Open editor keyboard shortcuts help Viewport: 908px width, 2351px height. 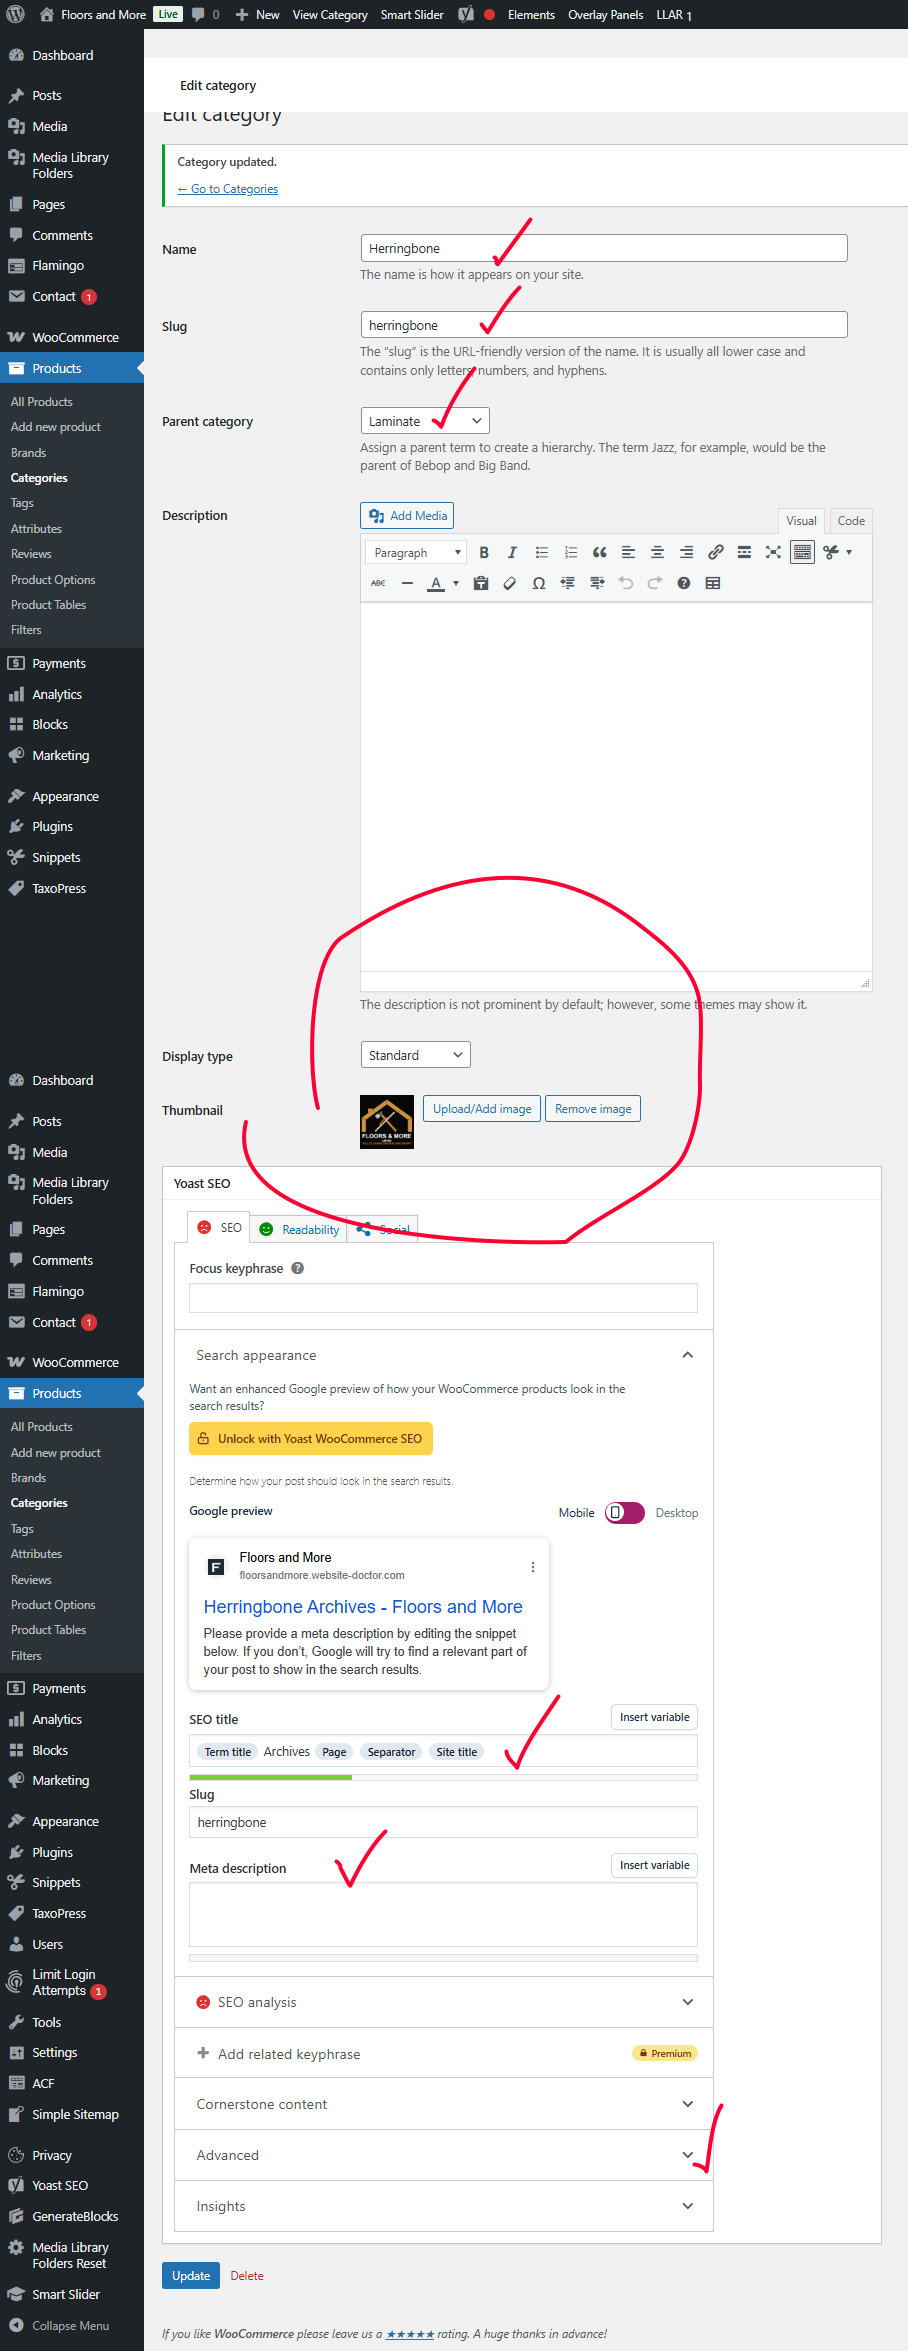pos(684,583)
